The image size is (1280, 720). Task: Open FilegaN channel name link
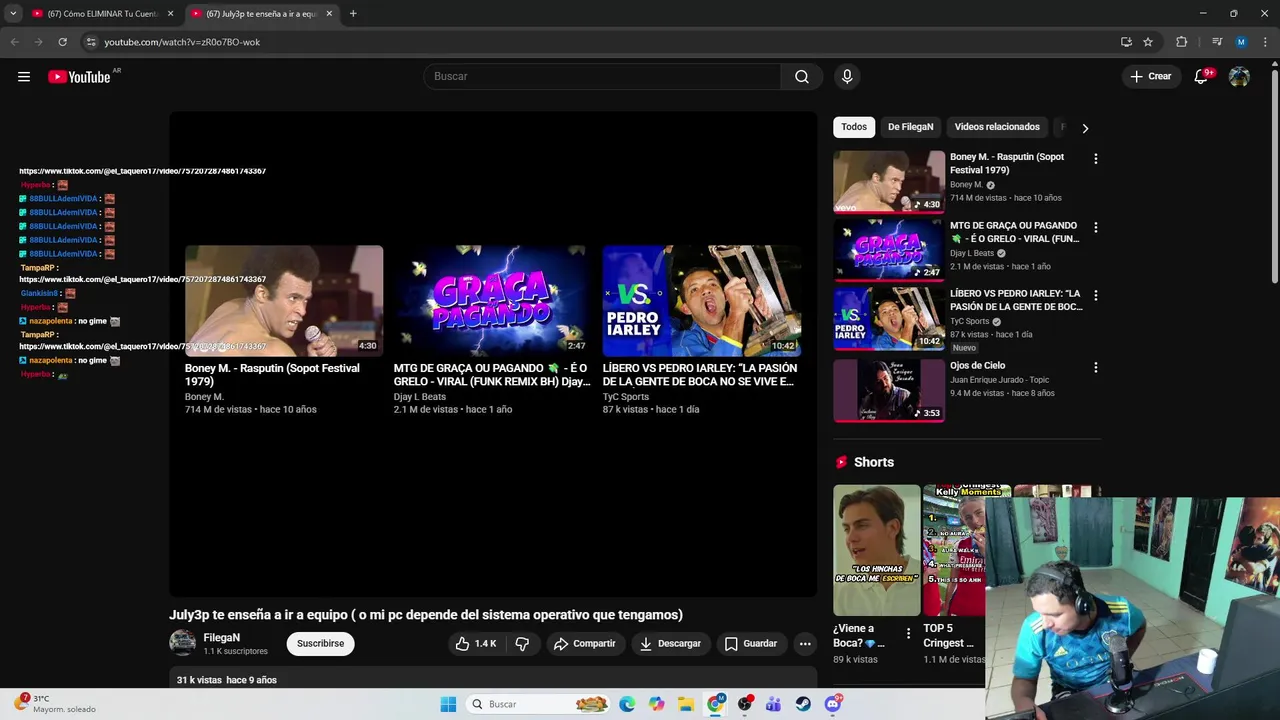pyautogui.click(x=222, y=638)
